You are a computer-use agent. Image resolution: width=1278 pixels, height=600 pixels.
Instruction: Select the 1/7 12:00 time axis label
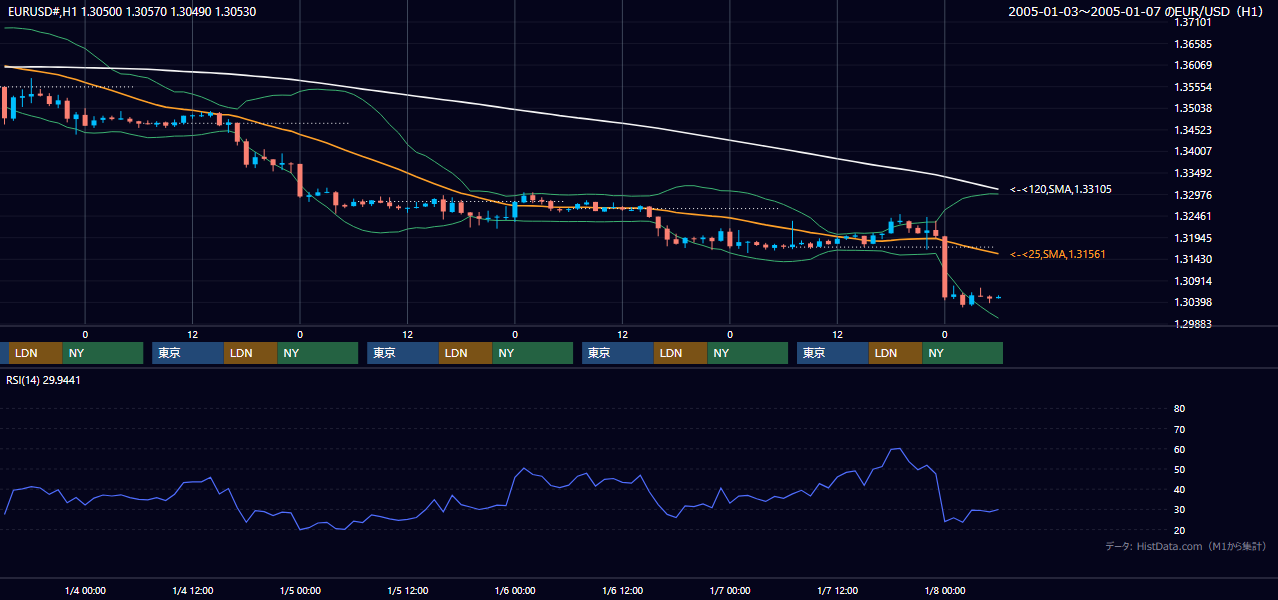pos(837,590)
